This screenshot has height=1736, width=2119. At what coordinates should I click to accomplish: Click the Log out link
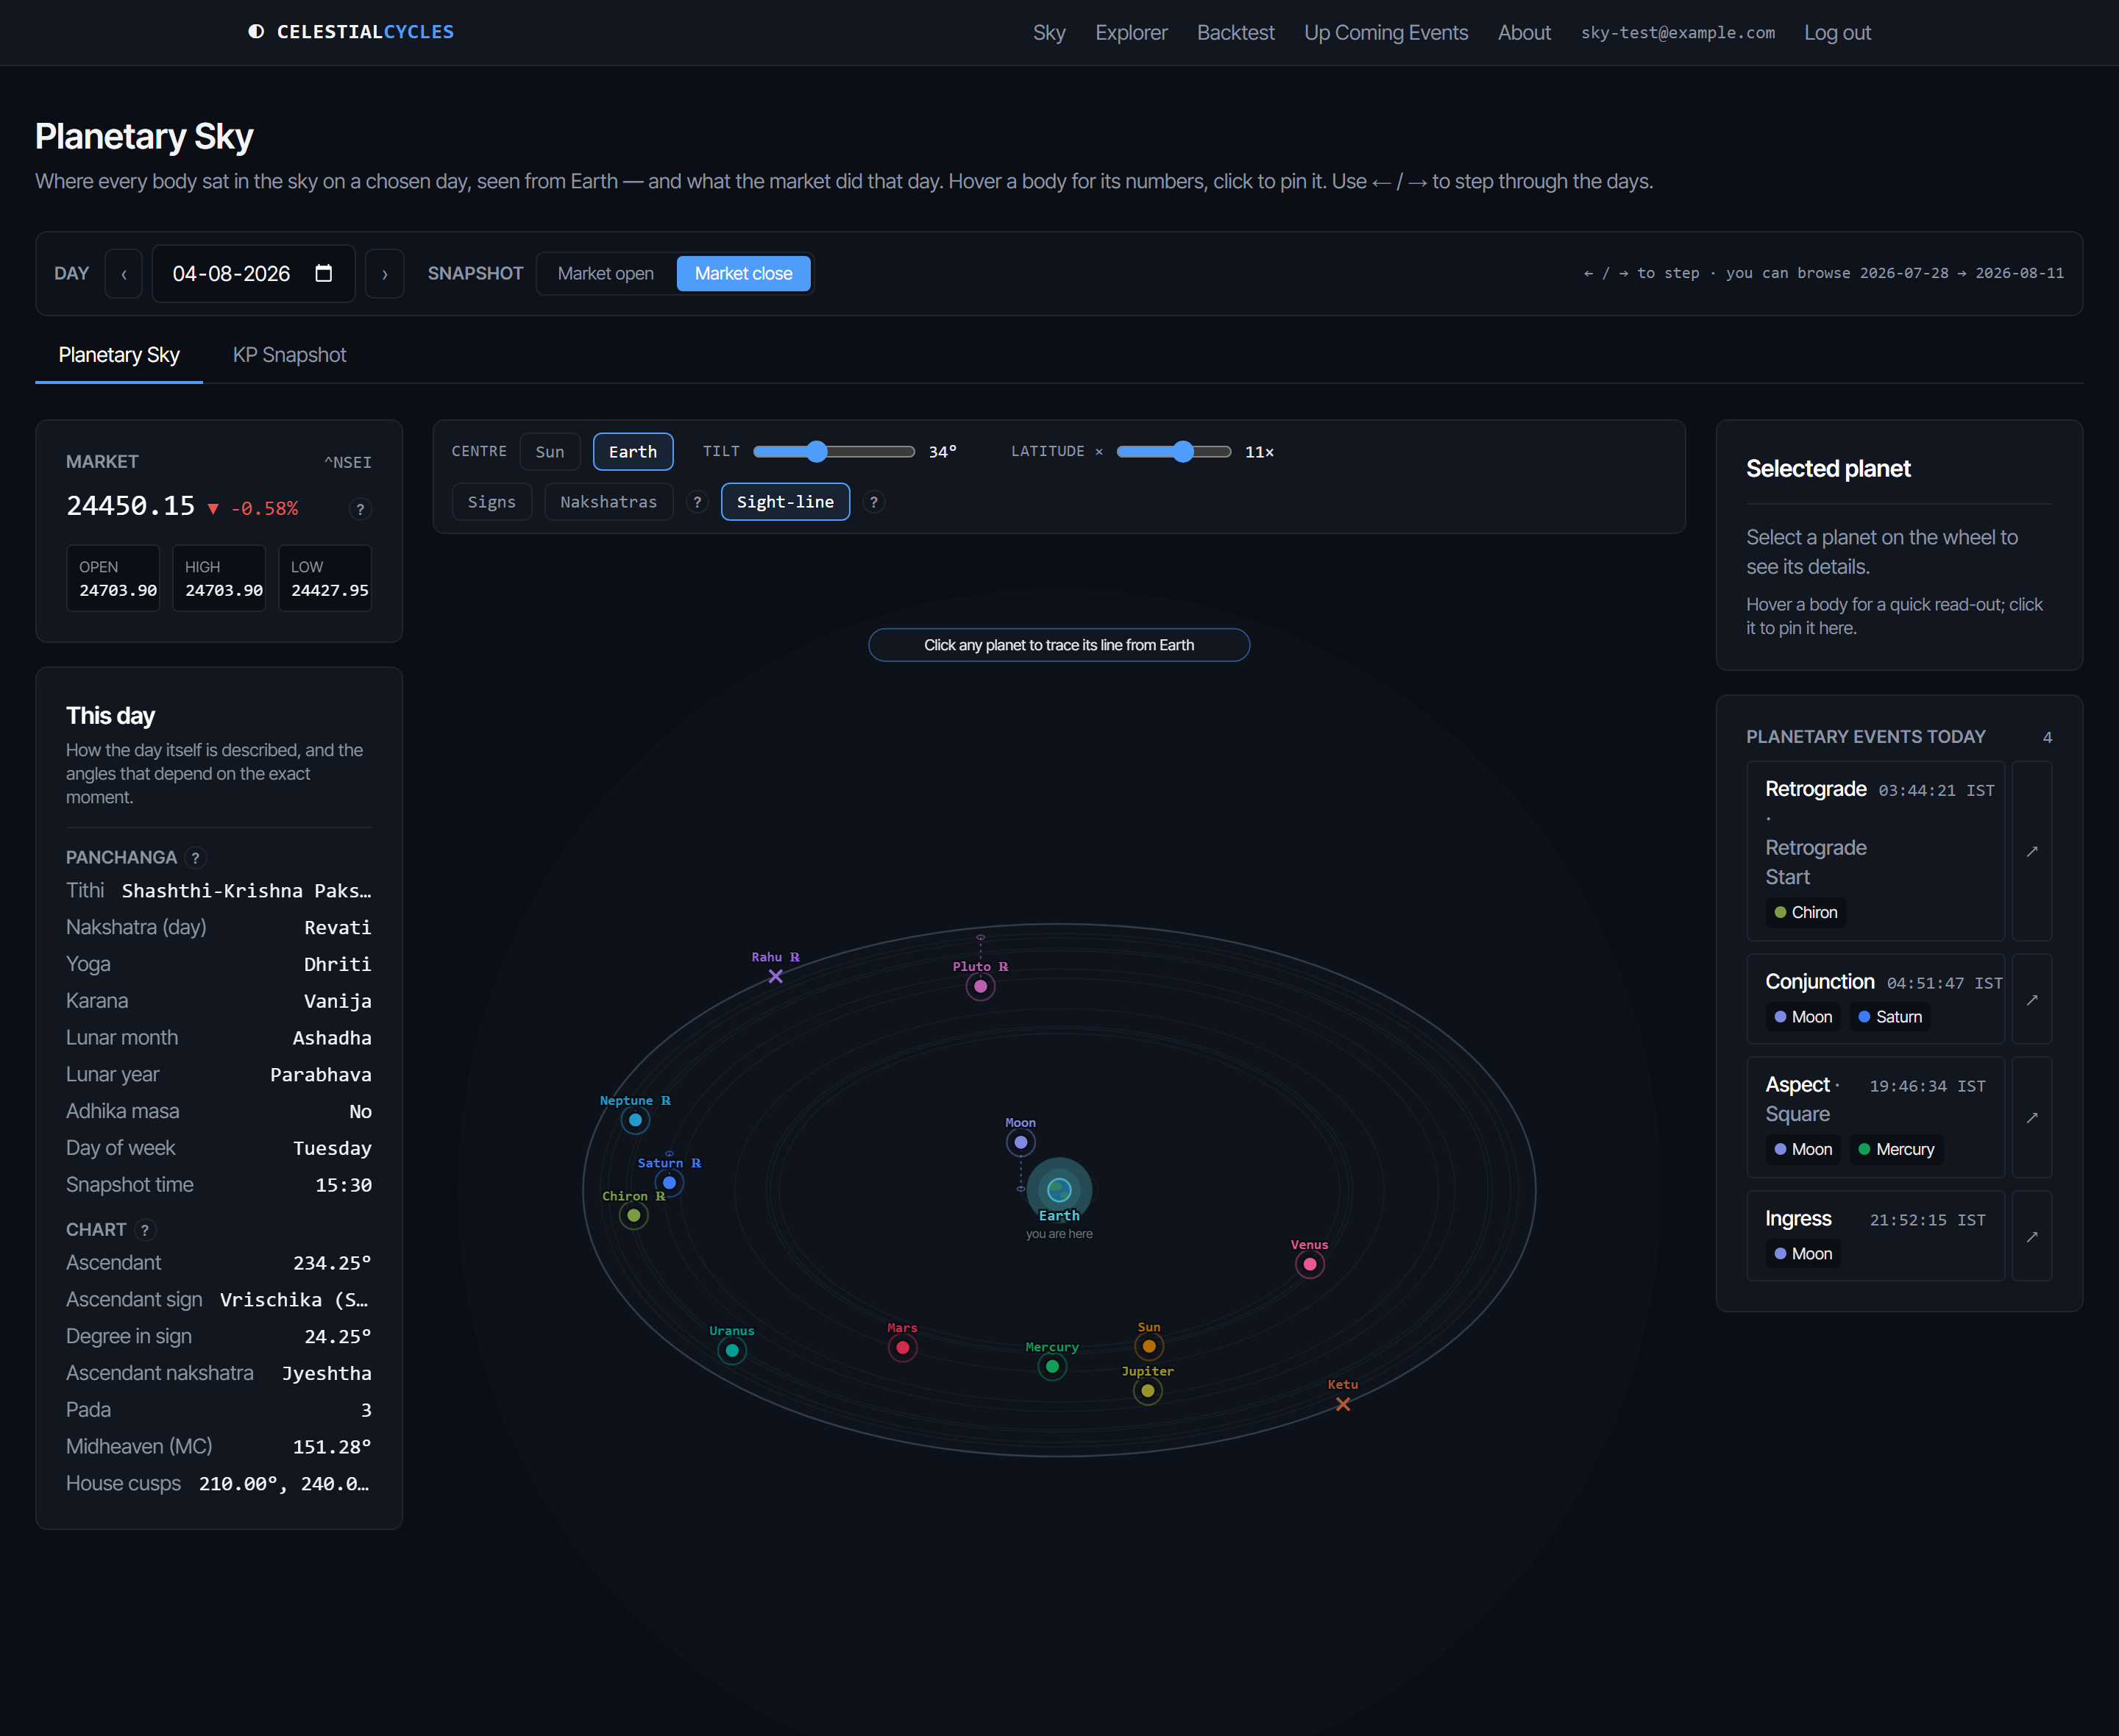point(1837,33)
